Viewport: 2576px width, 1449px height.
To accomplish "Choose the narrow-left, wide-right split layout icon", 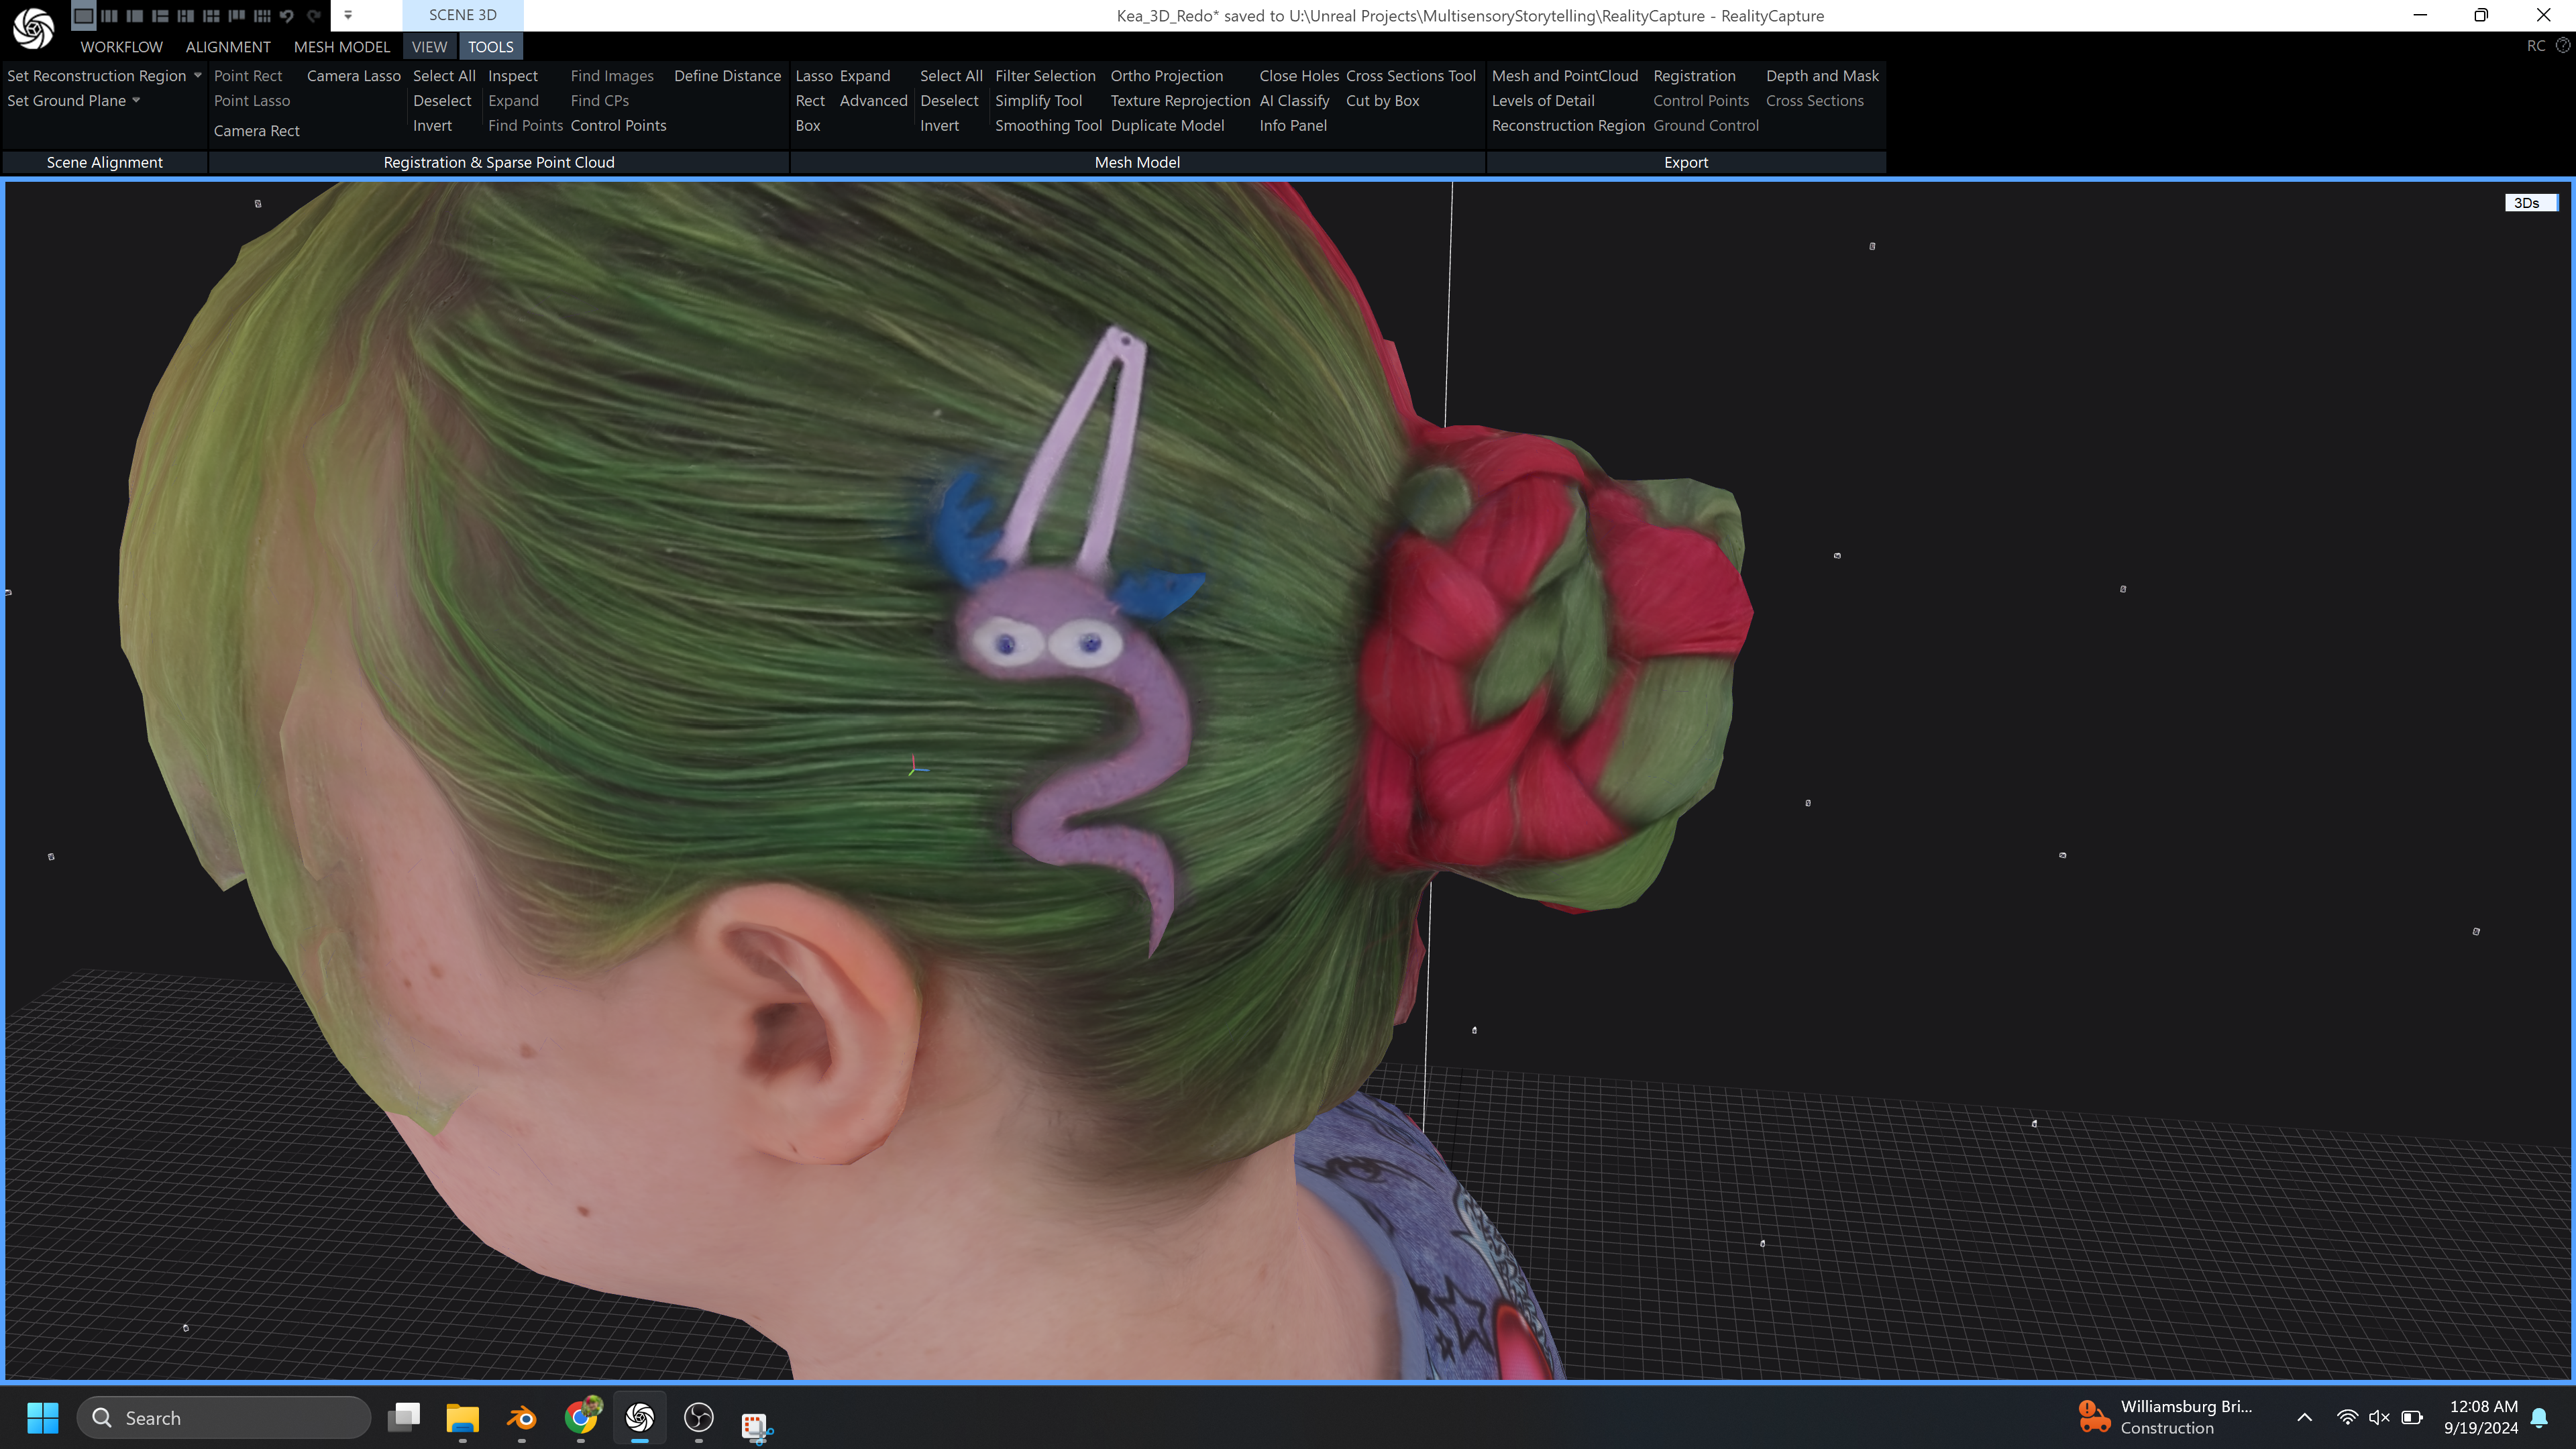I will coord(135,15).
